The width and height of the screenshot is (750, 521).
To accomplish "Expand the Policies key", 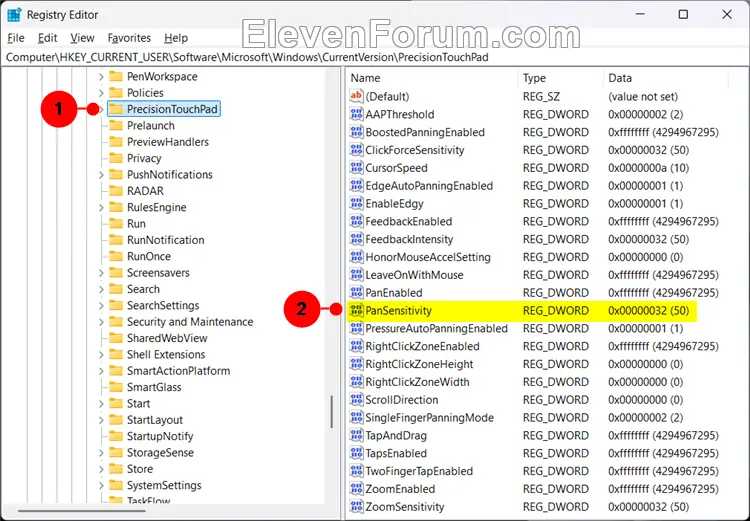I will [101, 93].
